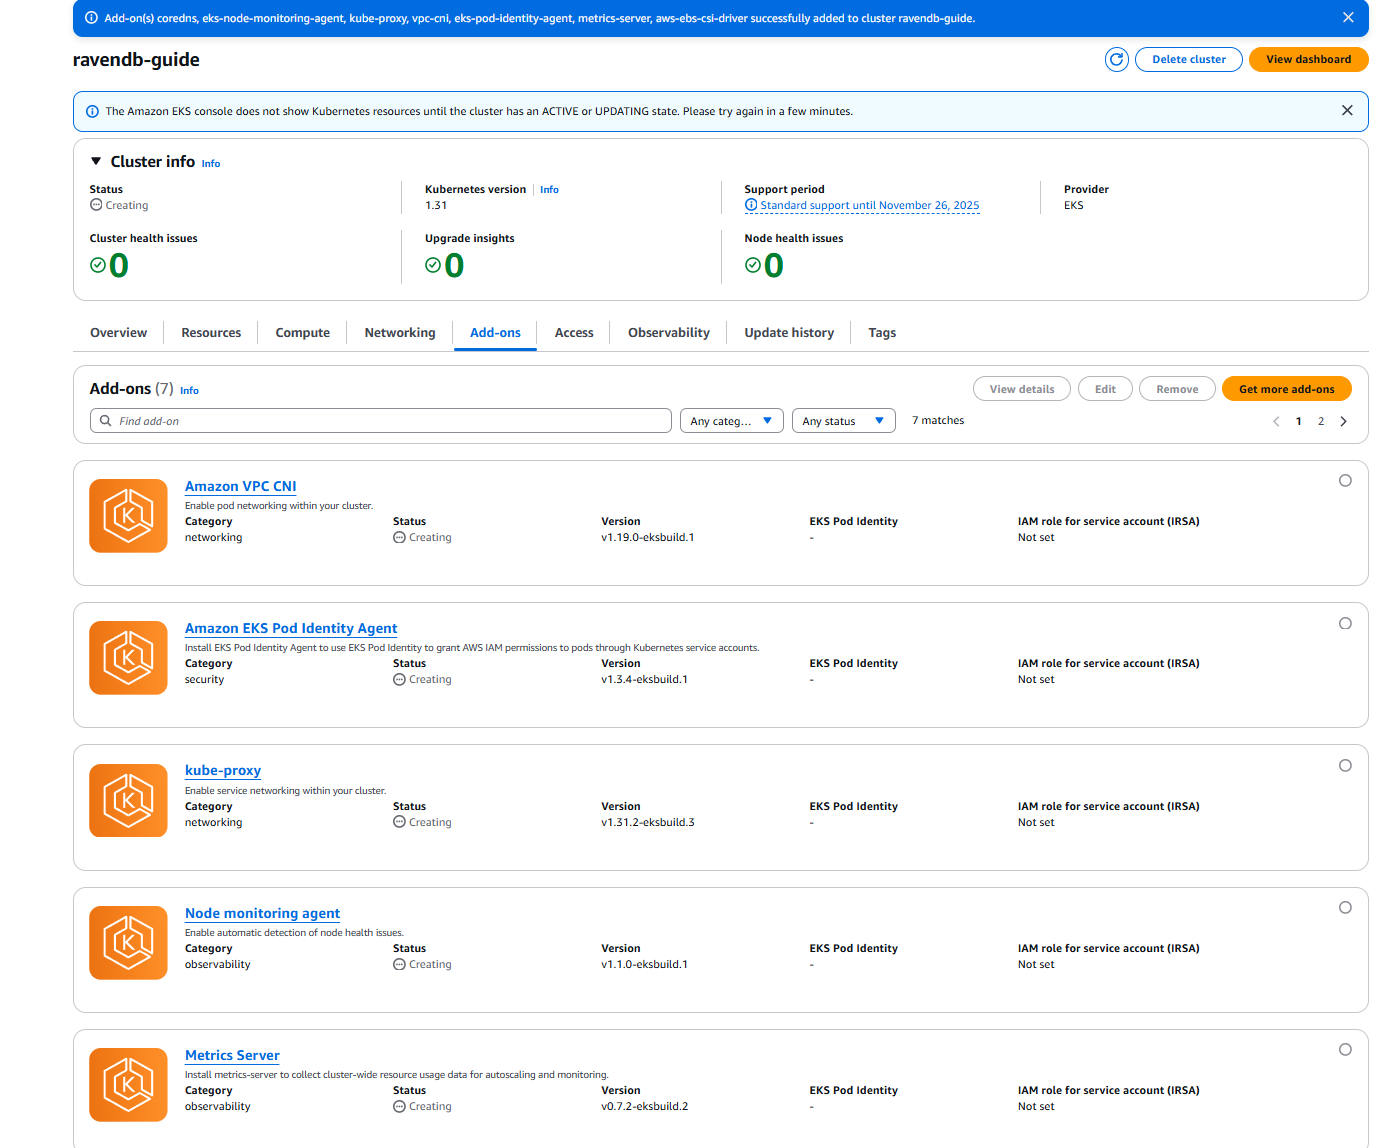Click Info link next to Add-ons heading

(189, 391)
